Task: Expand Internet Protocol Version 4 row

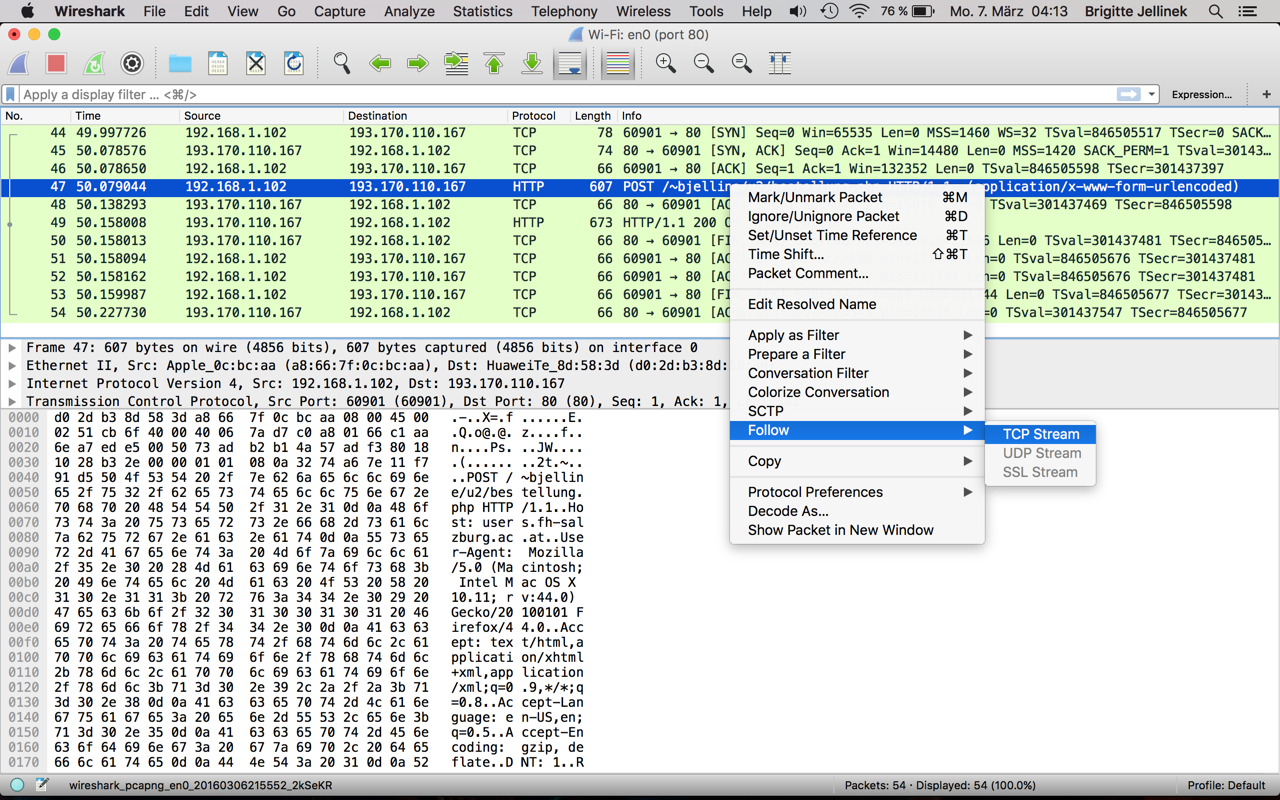Action: click(x=12, y=384)
